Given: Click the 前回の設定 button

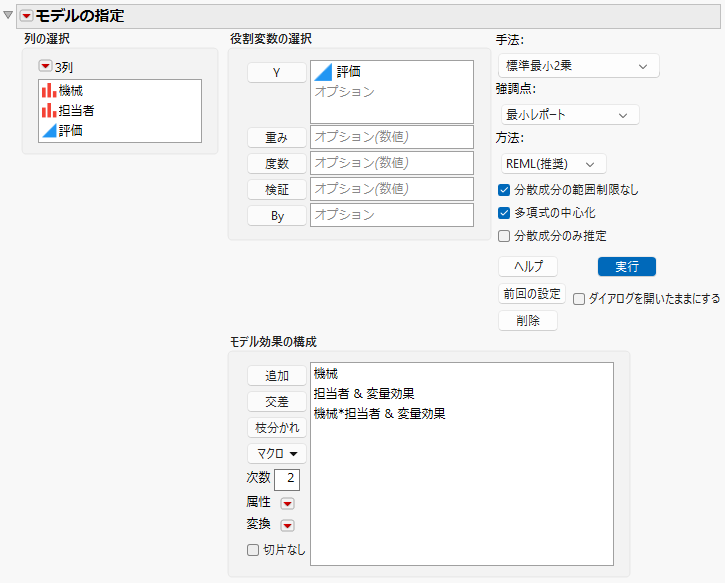Looking at the screenshot, I should point(532,294).
